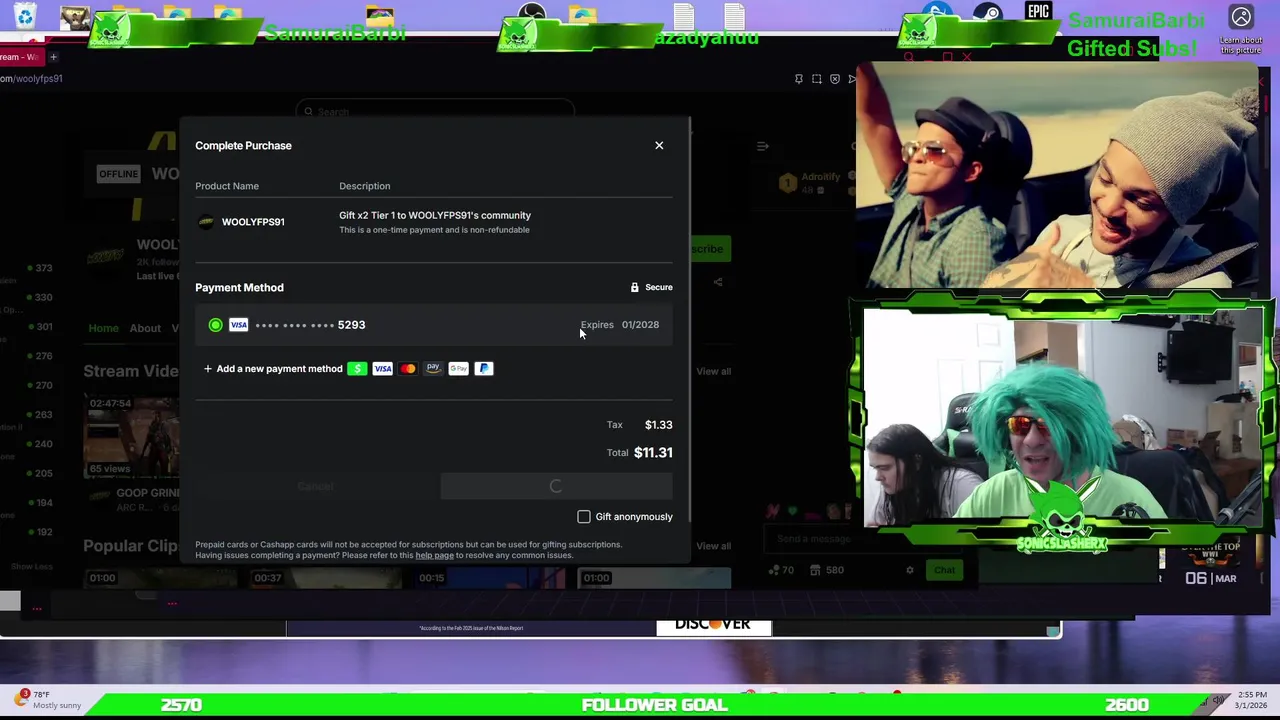Check the Gift anonymously checkbox

(x=584, y=517)
